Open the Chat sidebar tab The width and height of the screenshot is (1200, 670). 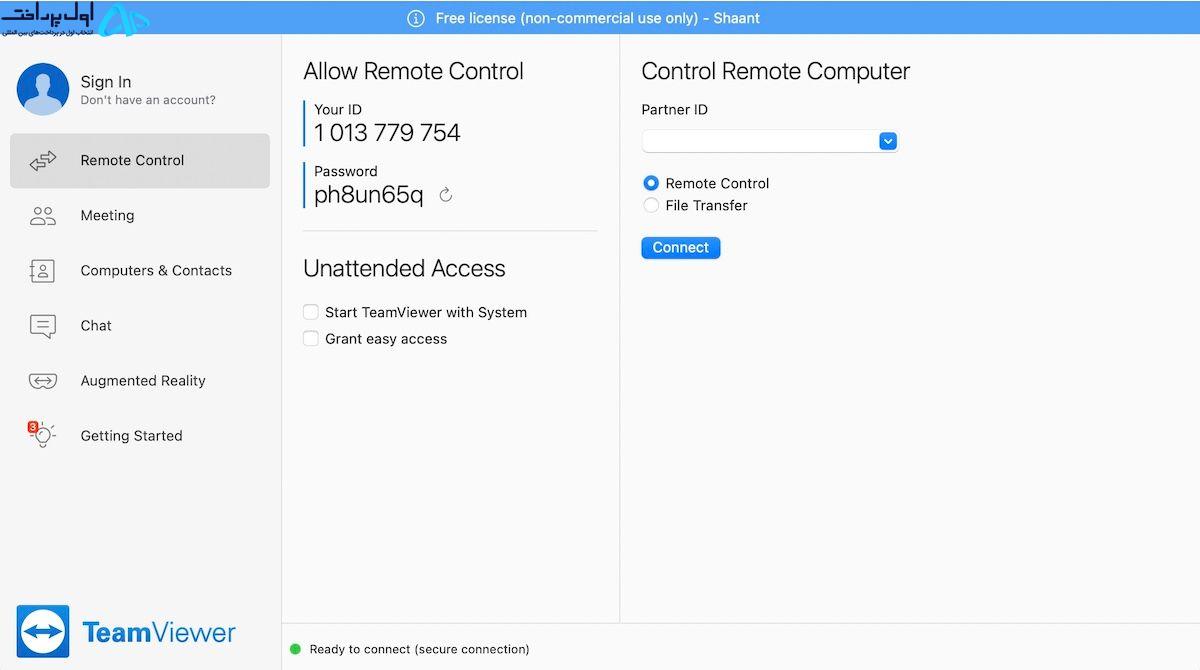click(x=140, y=326)
